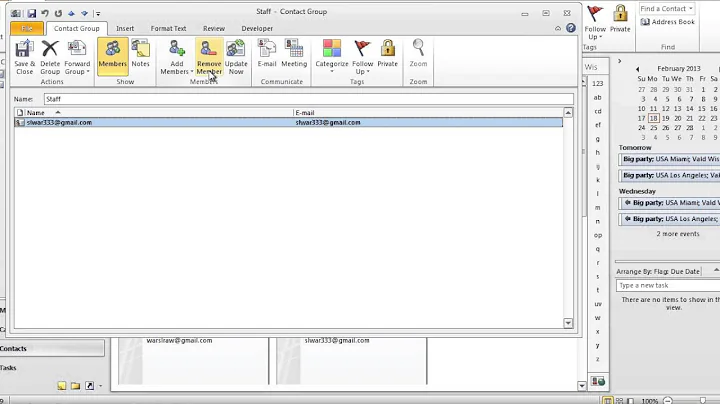Open slwar333@gmail.com contact card behind window
Screen dimensions: 720x404
[351, 361]
